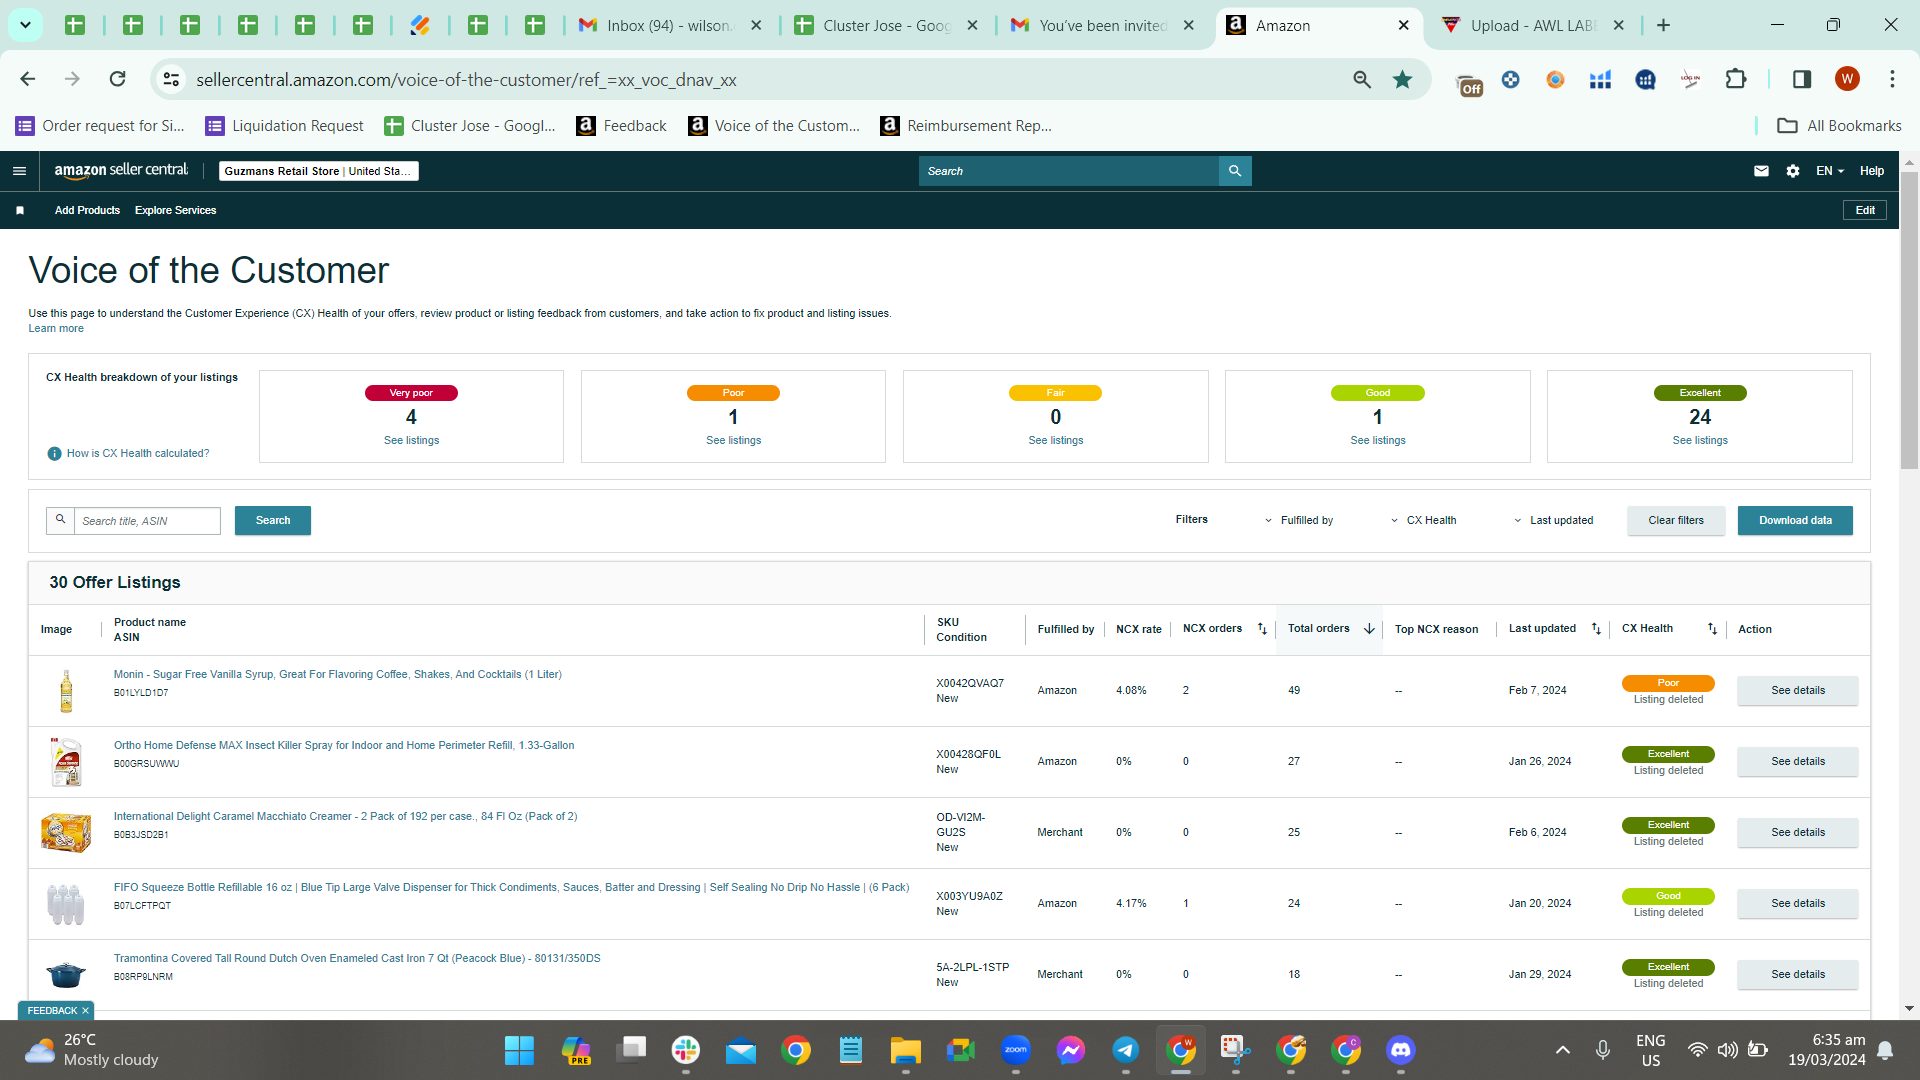Open Discord from the taskbar

(x=1401, y=1050)
